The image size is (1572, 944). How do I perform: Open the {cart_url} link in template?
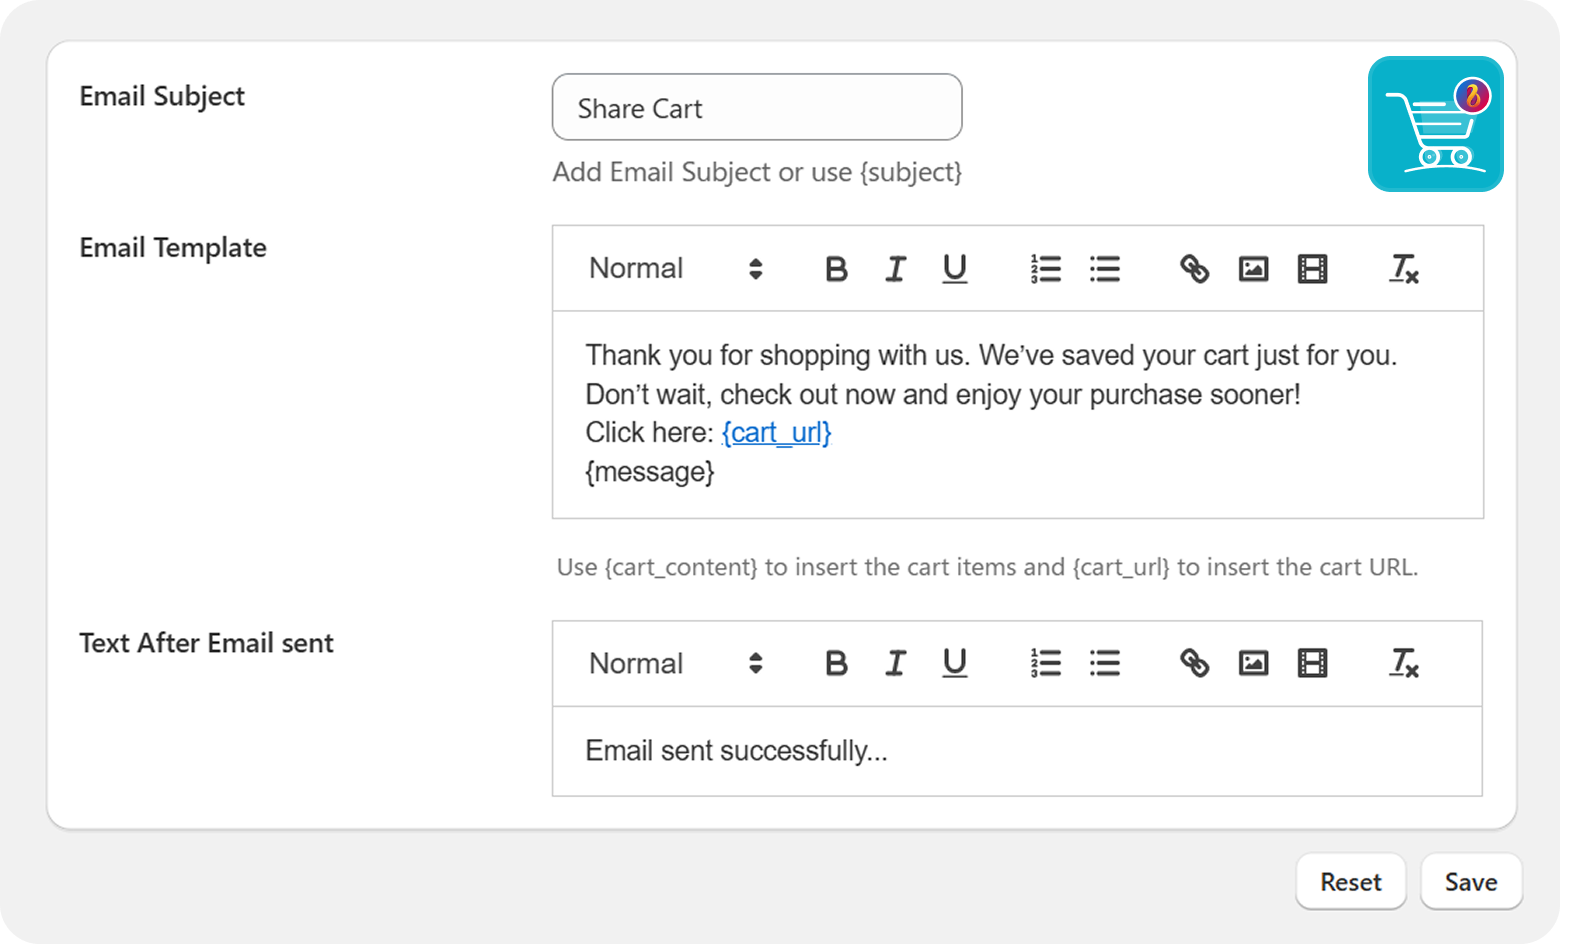pyautogui.click(x=776, y=433)
